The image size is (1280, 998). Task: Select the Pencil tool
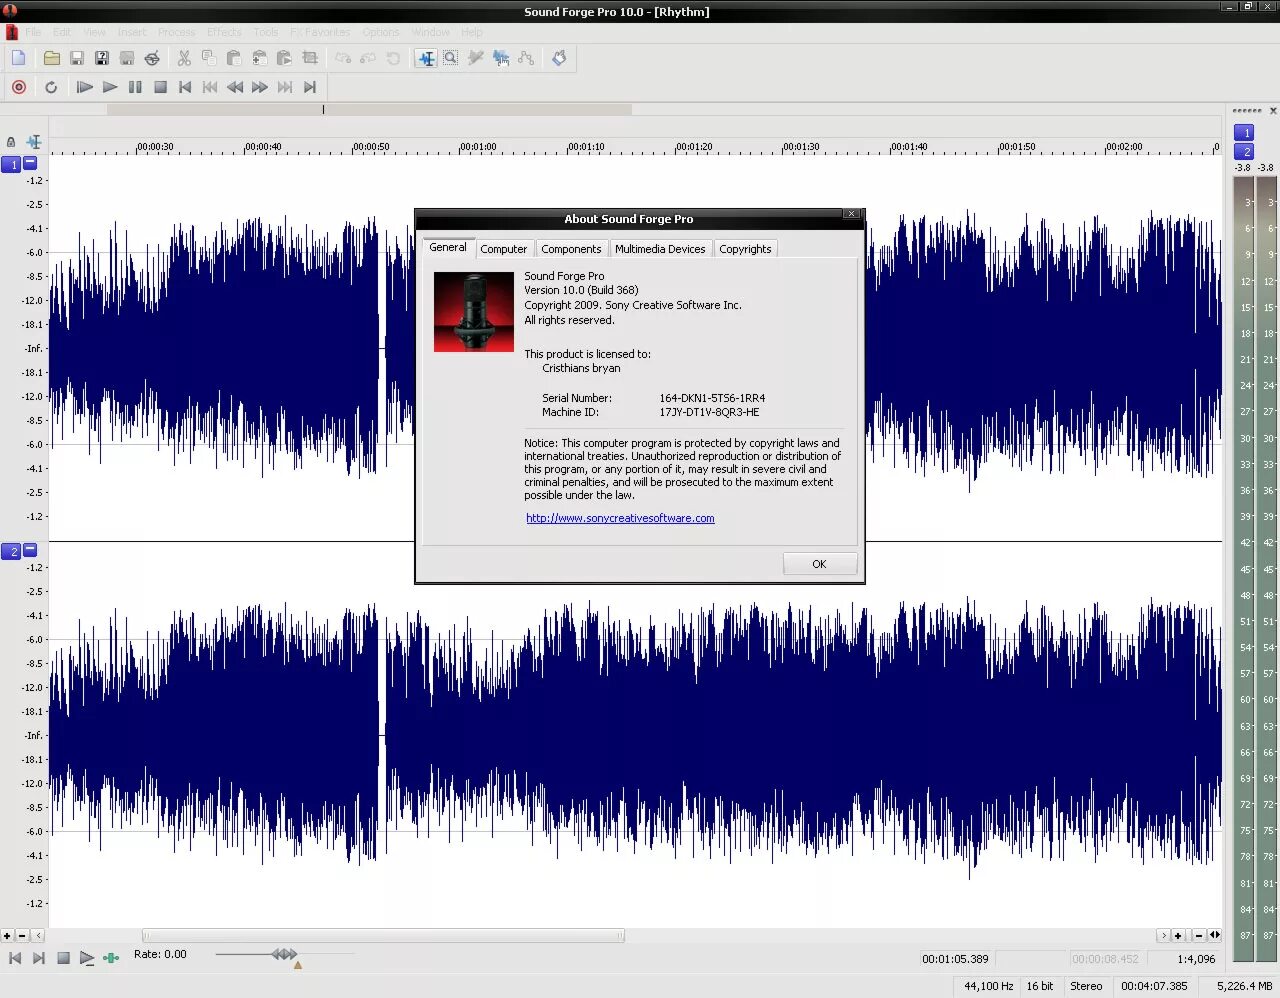coord(476,58)
